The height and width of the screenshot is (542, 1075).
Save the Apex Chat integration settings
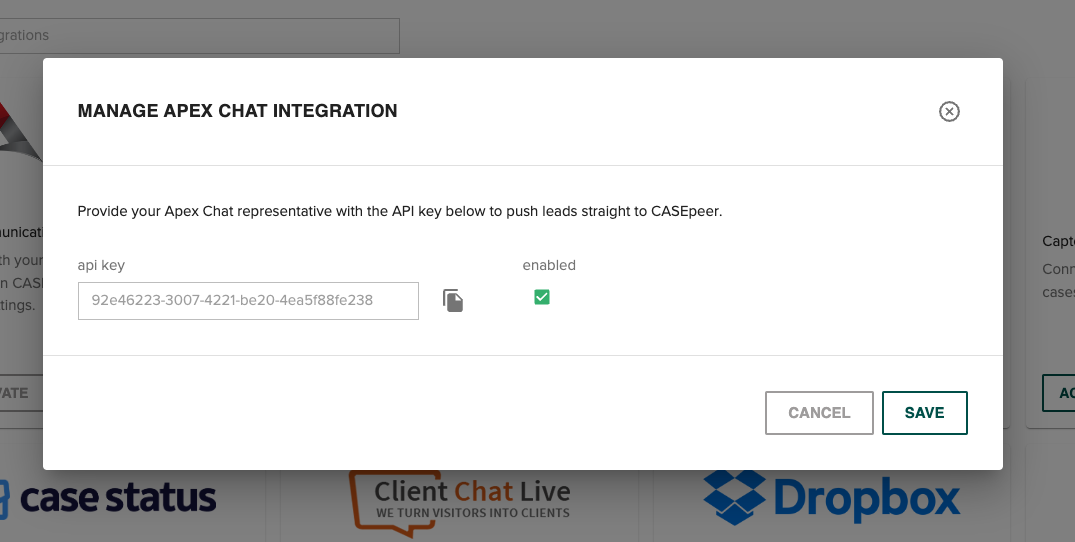coord(924,412)
